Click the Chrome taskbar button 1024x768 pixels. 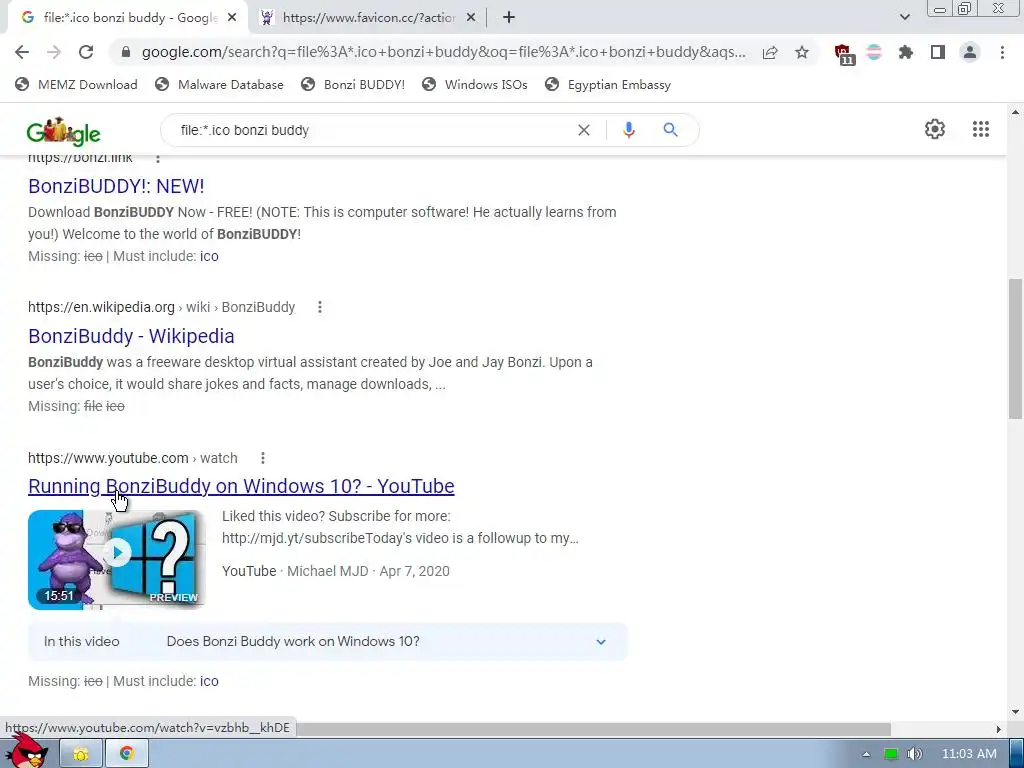(x=127, y=754)
